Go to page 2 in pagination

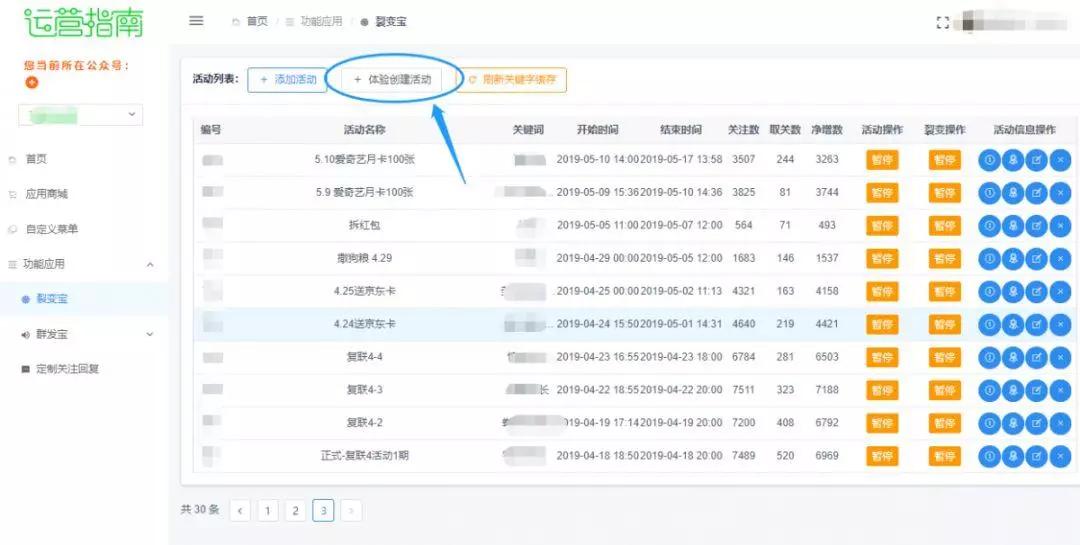click(x=295, y=511)
